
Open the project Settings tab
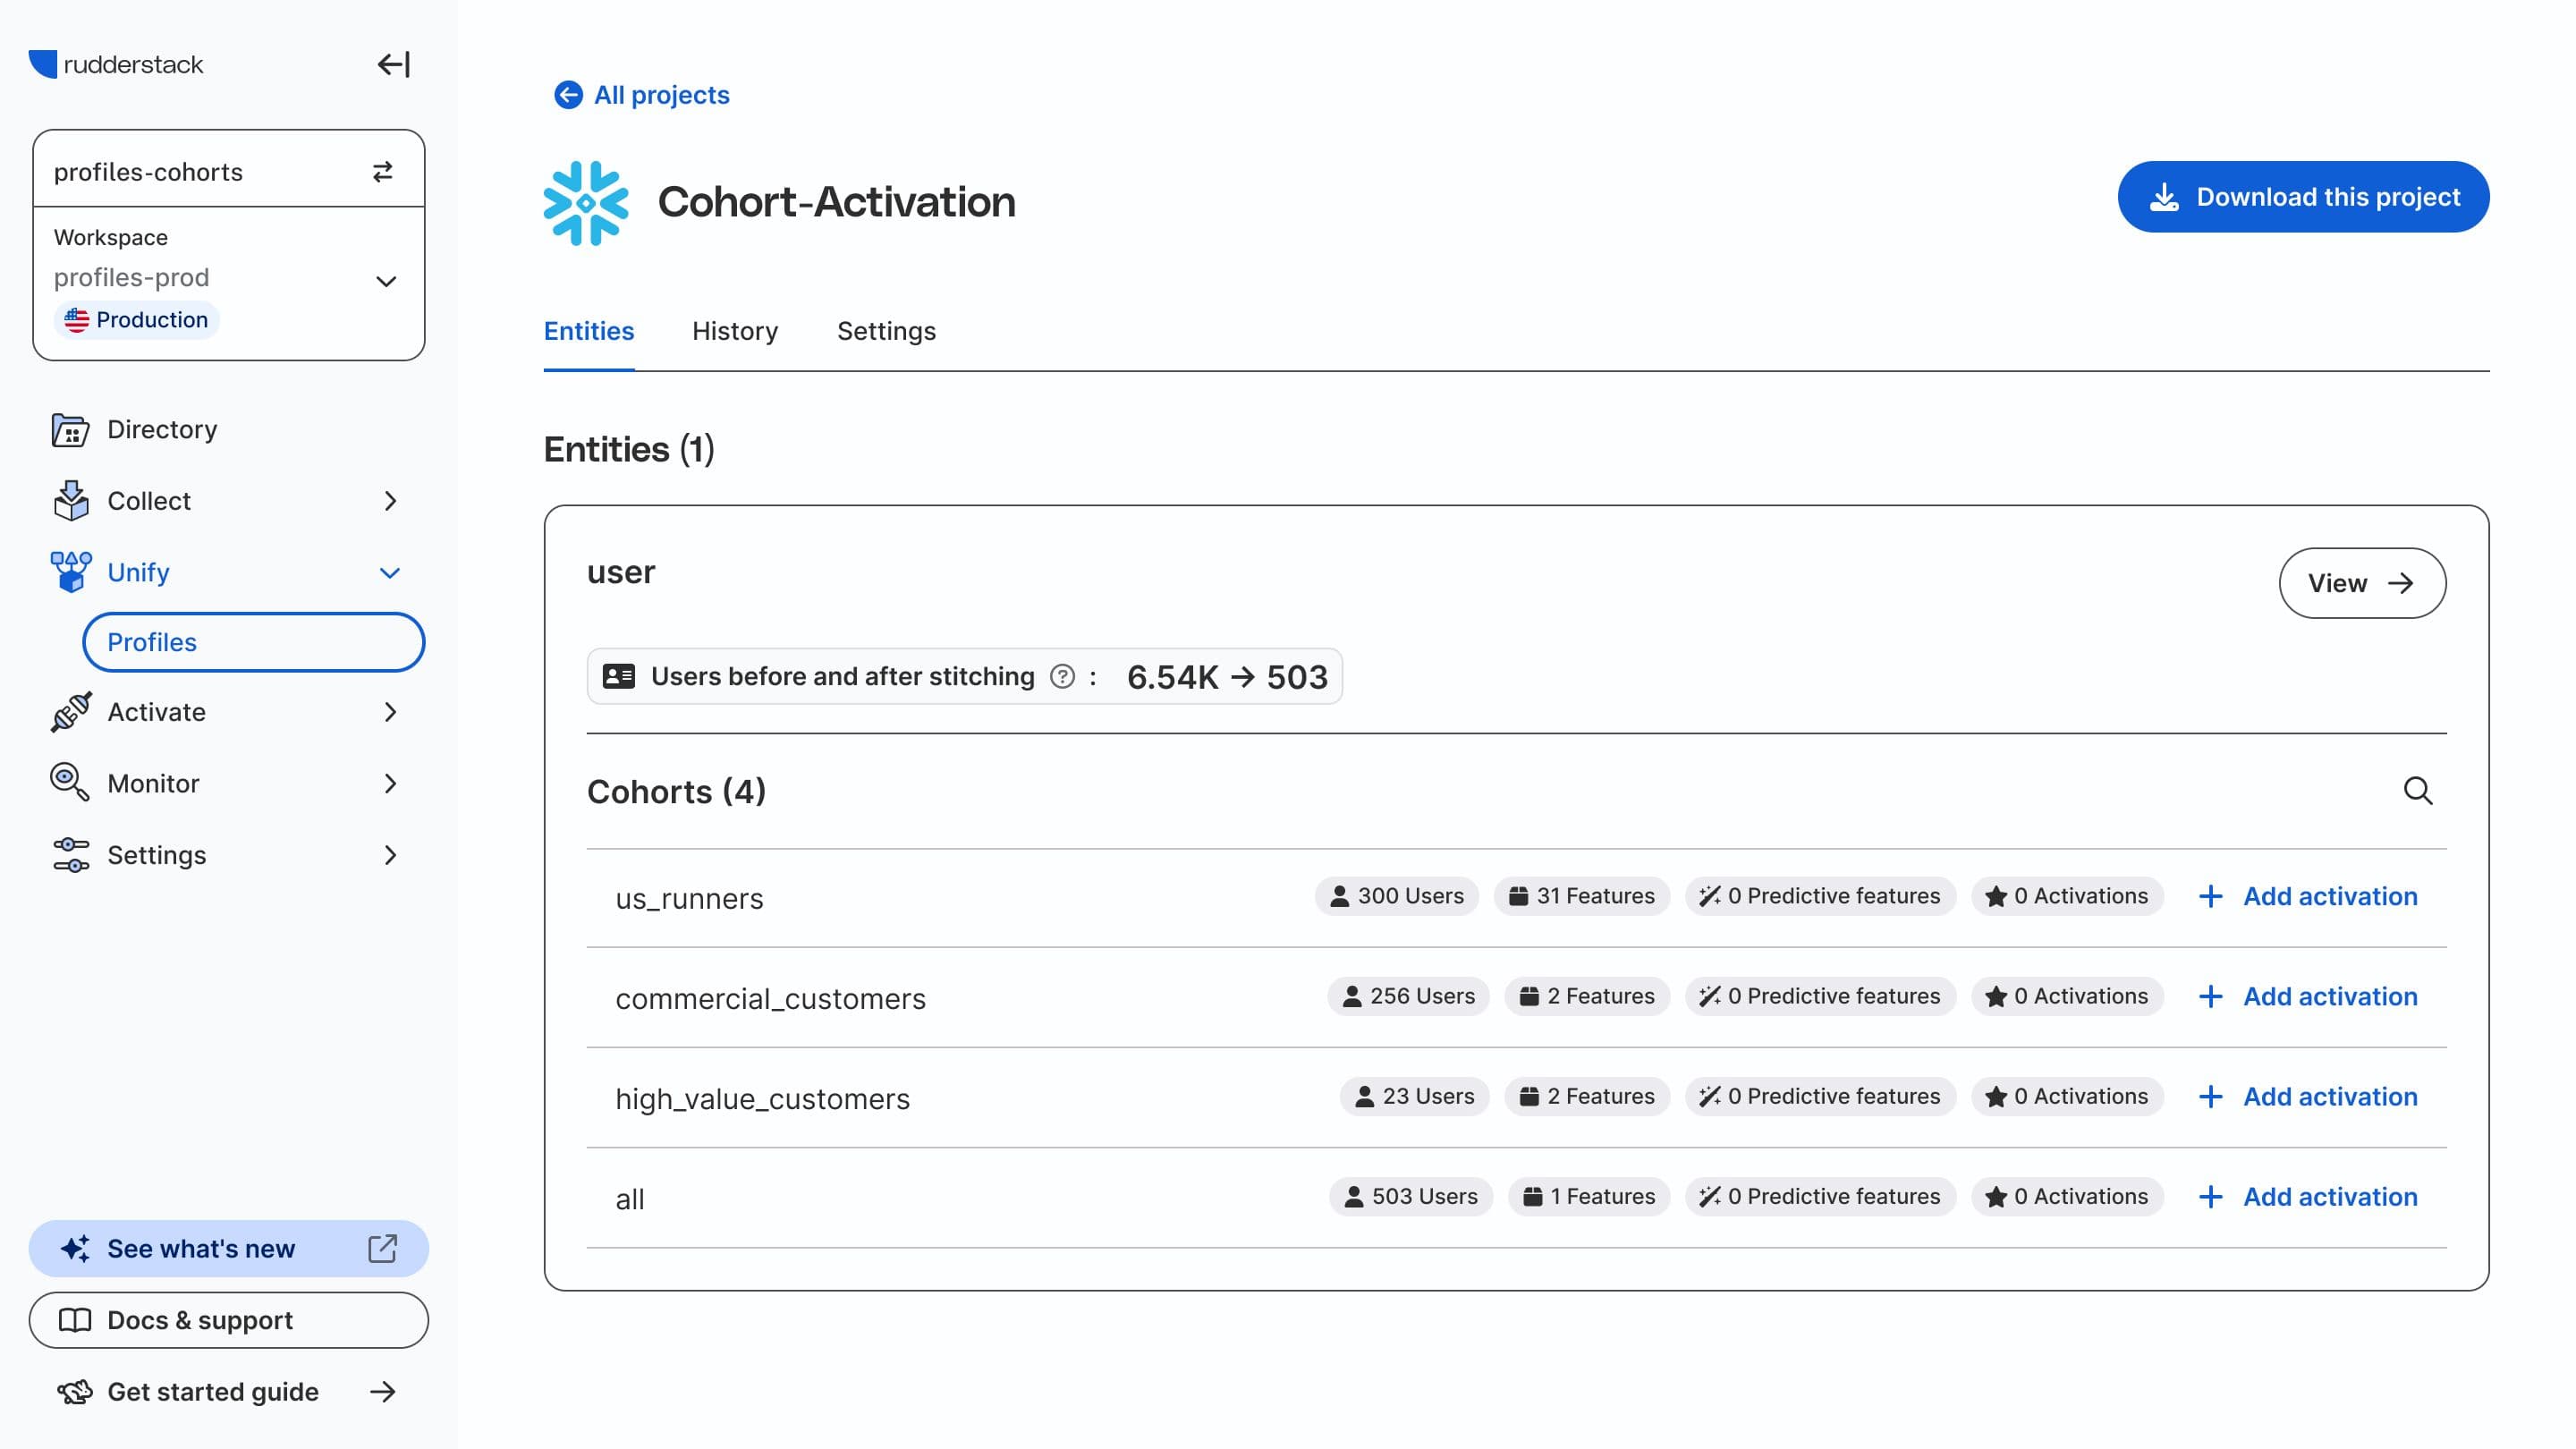click(886, 331)
